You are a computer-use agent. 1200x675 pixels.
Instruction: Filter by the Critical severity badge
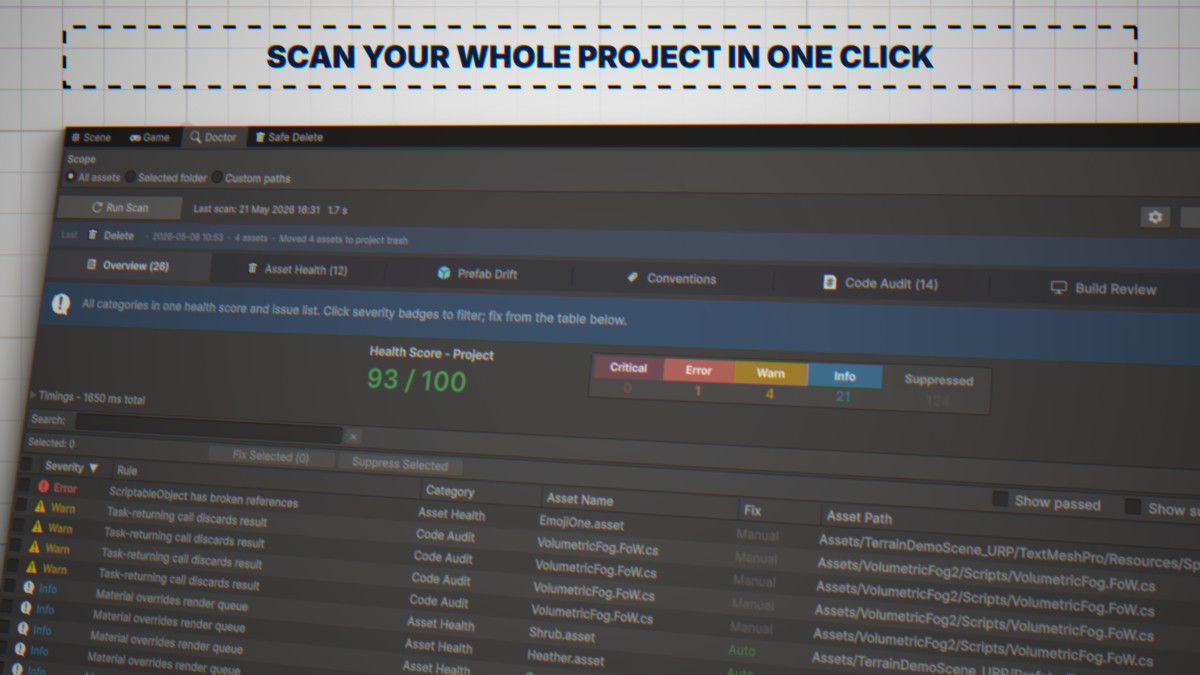click(628, 368)
